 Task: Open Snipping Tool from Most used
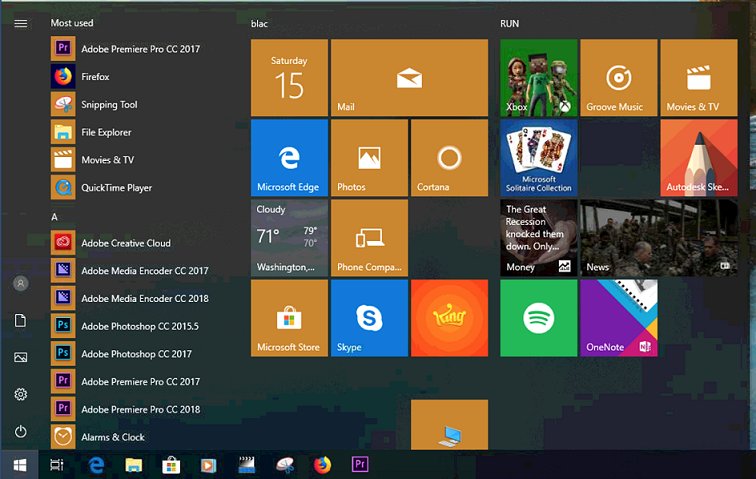(109, 105)
